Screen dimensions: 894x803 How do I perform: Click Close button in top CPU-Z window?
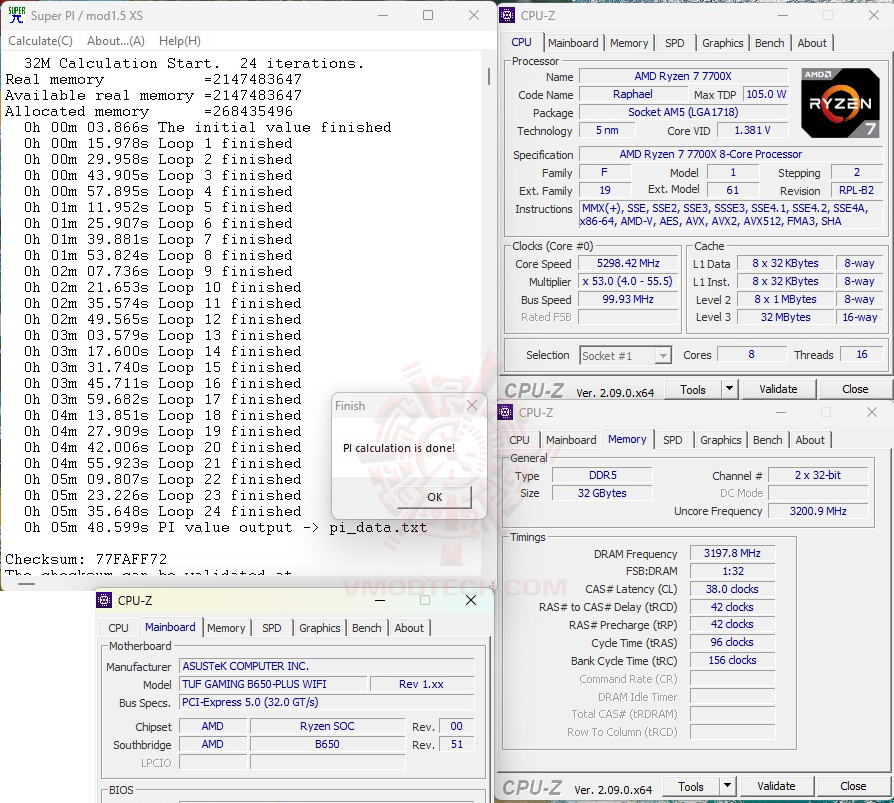pos(855,389)
